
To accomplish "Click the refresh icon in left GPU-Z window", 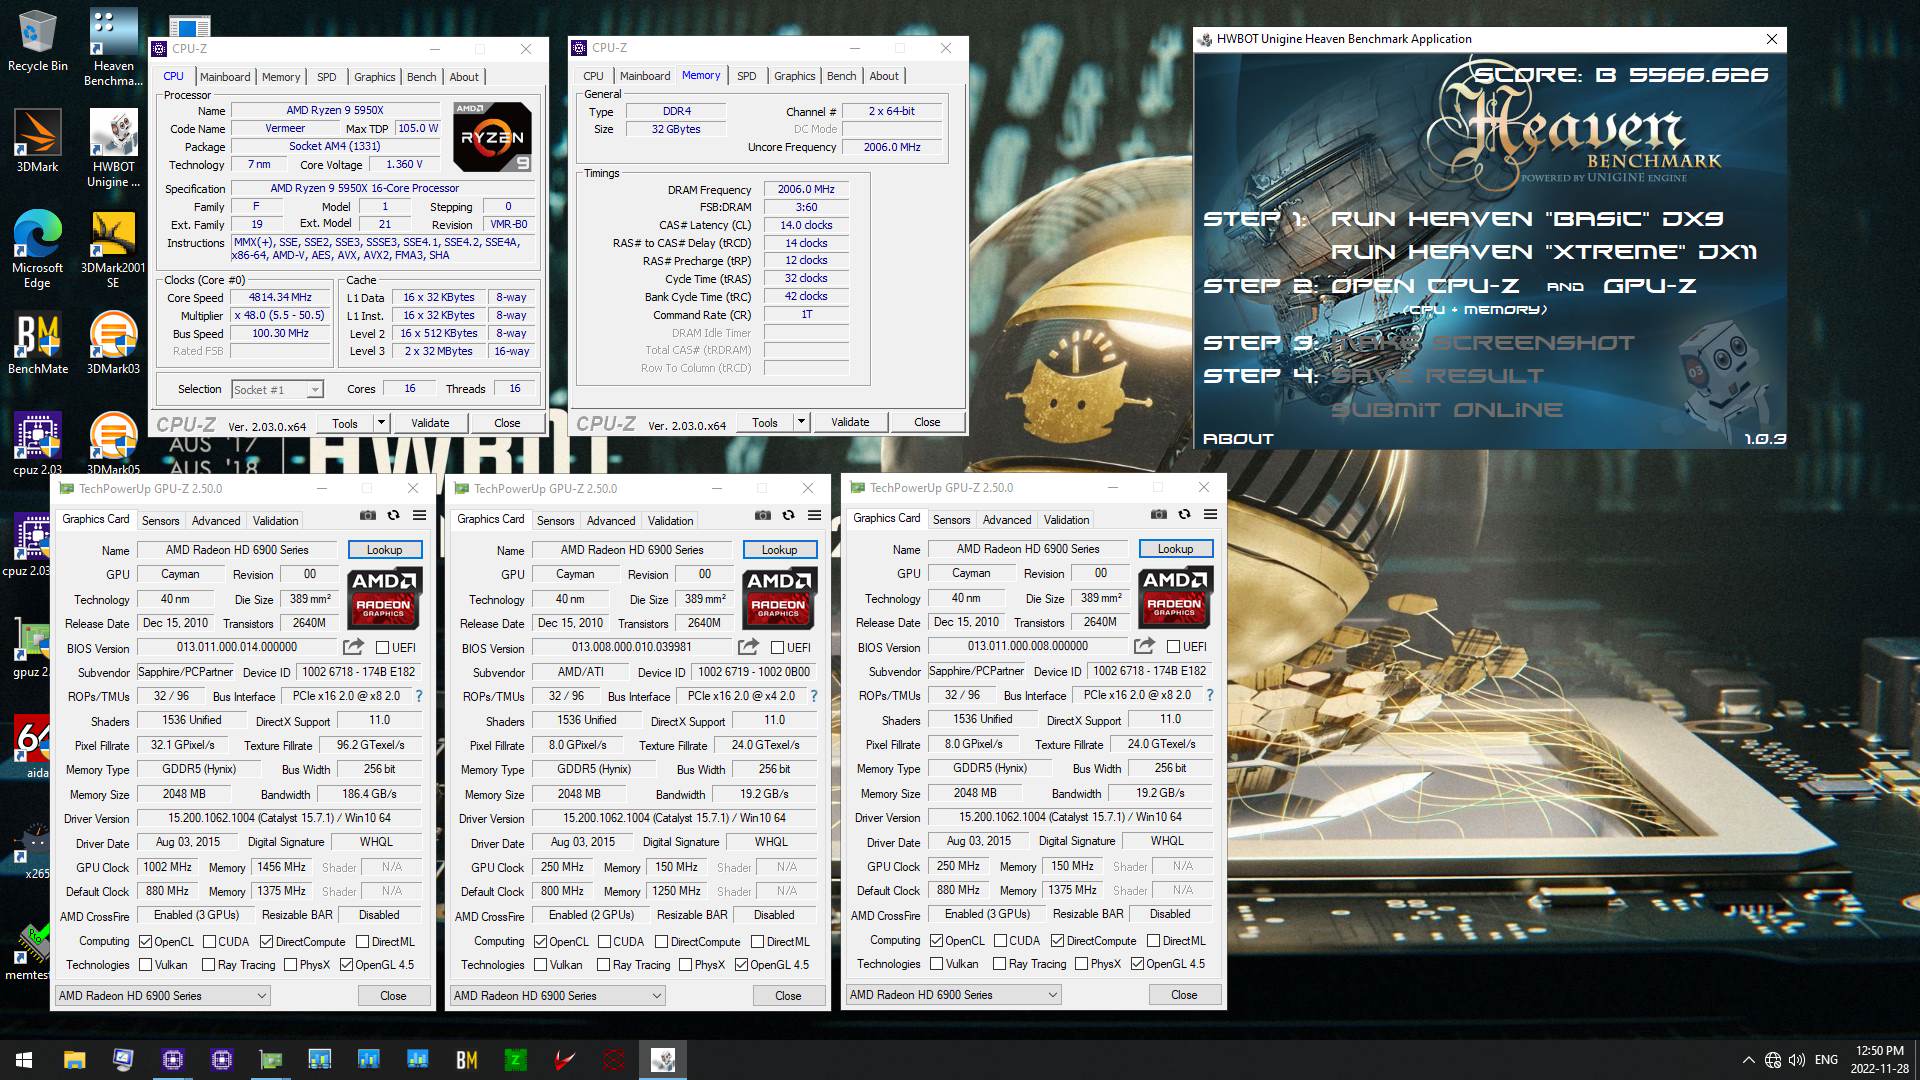I will pos(393,515).
